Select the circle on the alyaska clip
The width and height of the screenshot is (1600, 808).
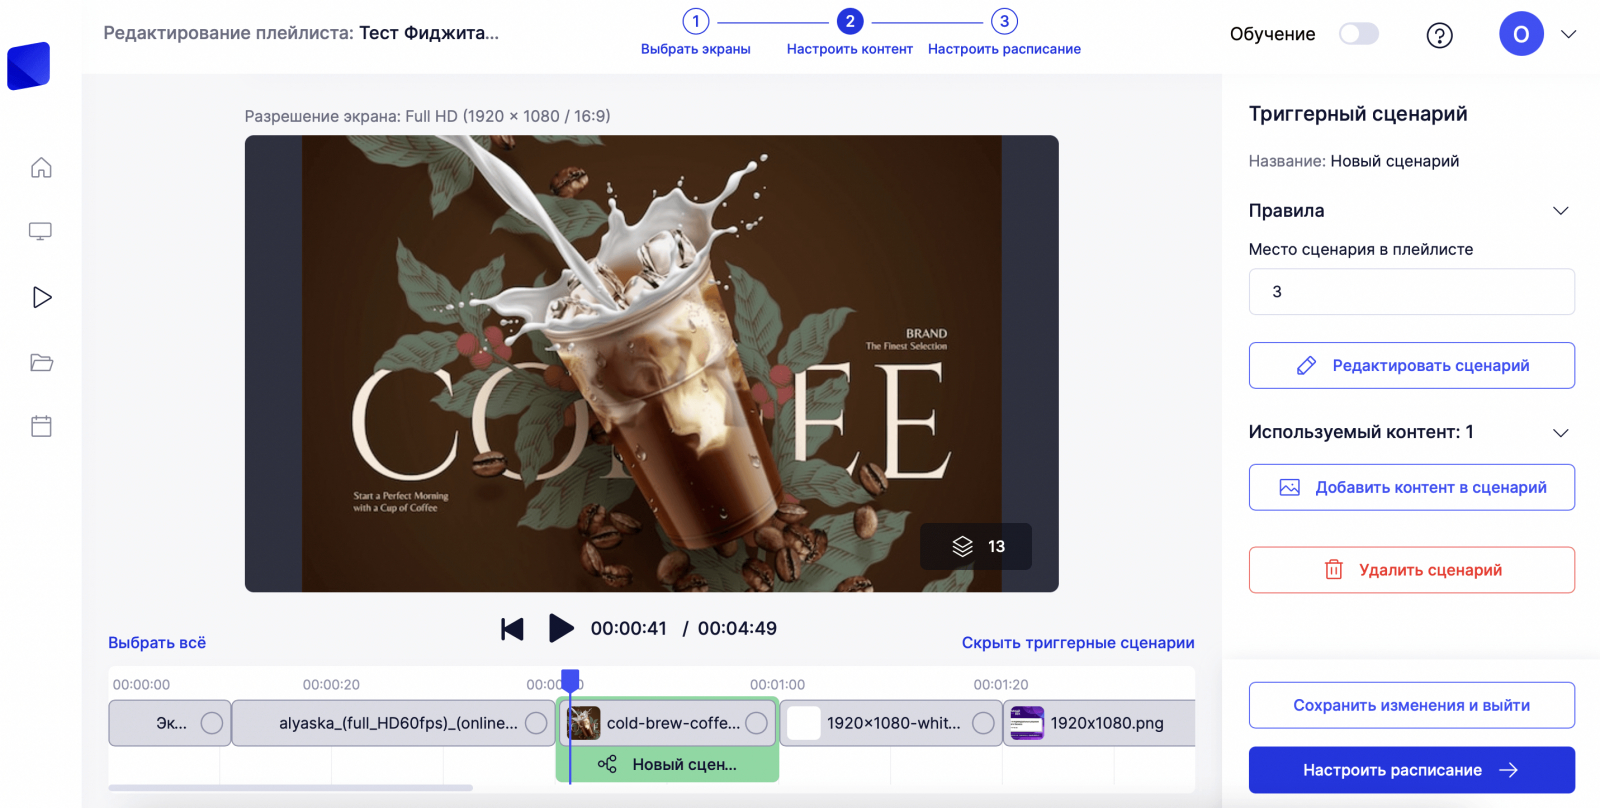(x=536, y=723)
